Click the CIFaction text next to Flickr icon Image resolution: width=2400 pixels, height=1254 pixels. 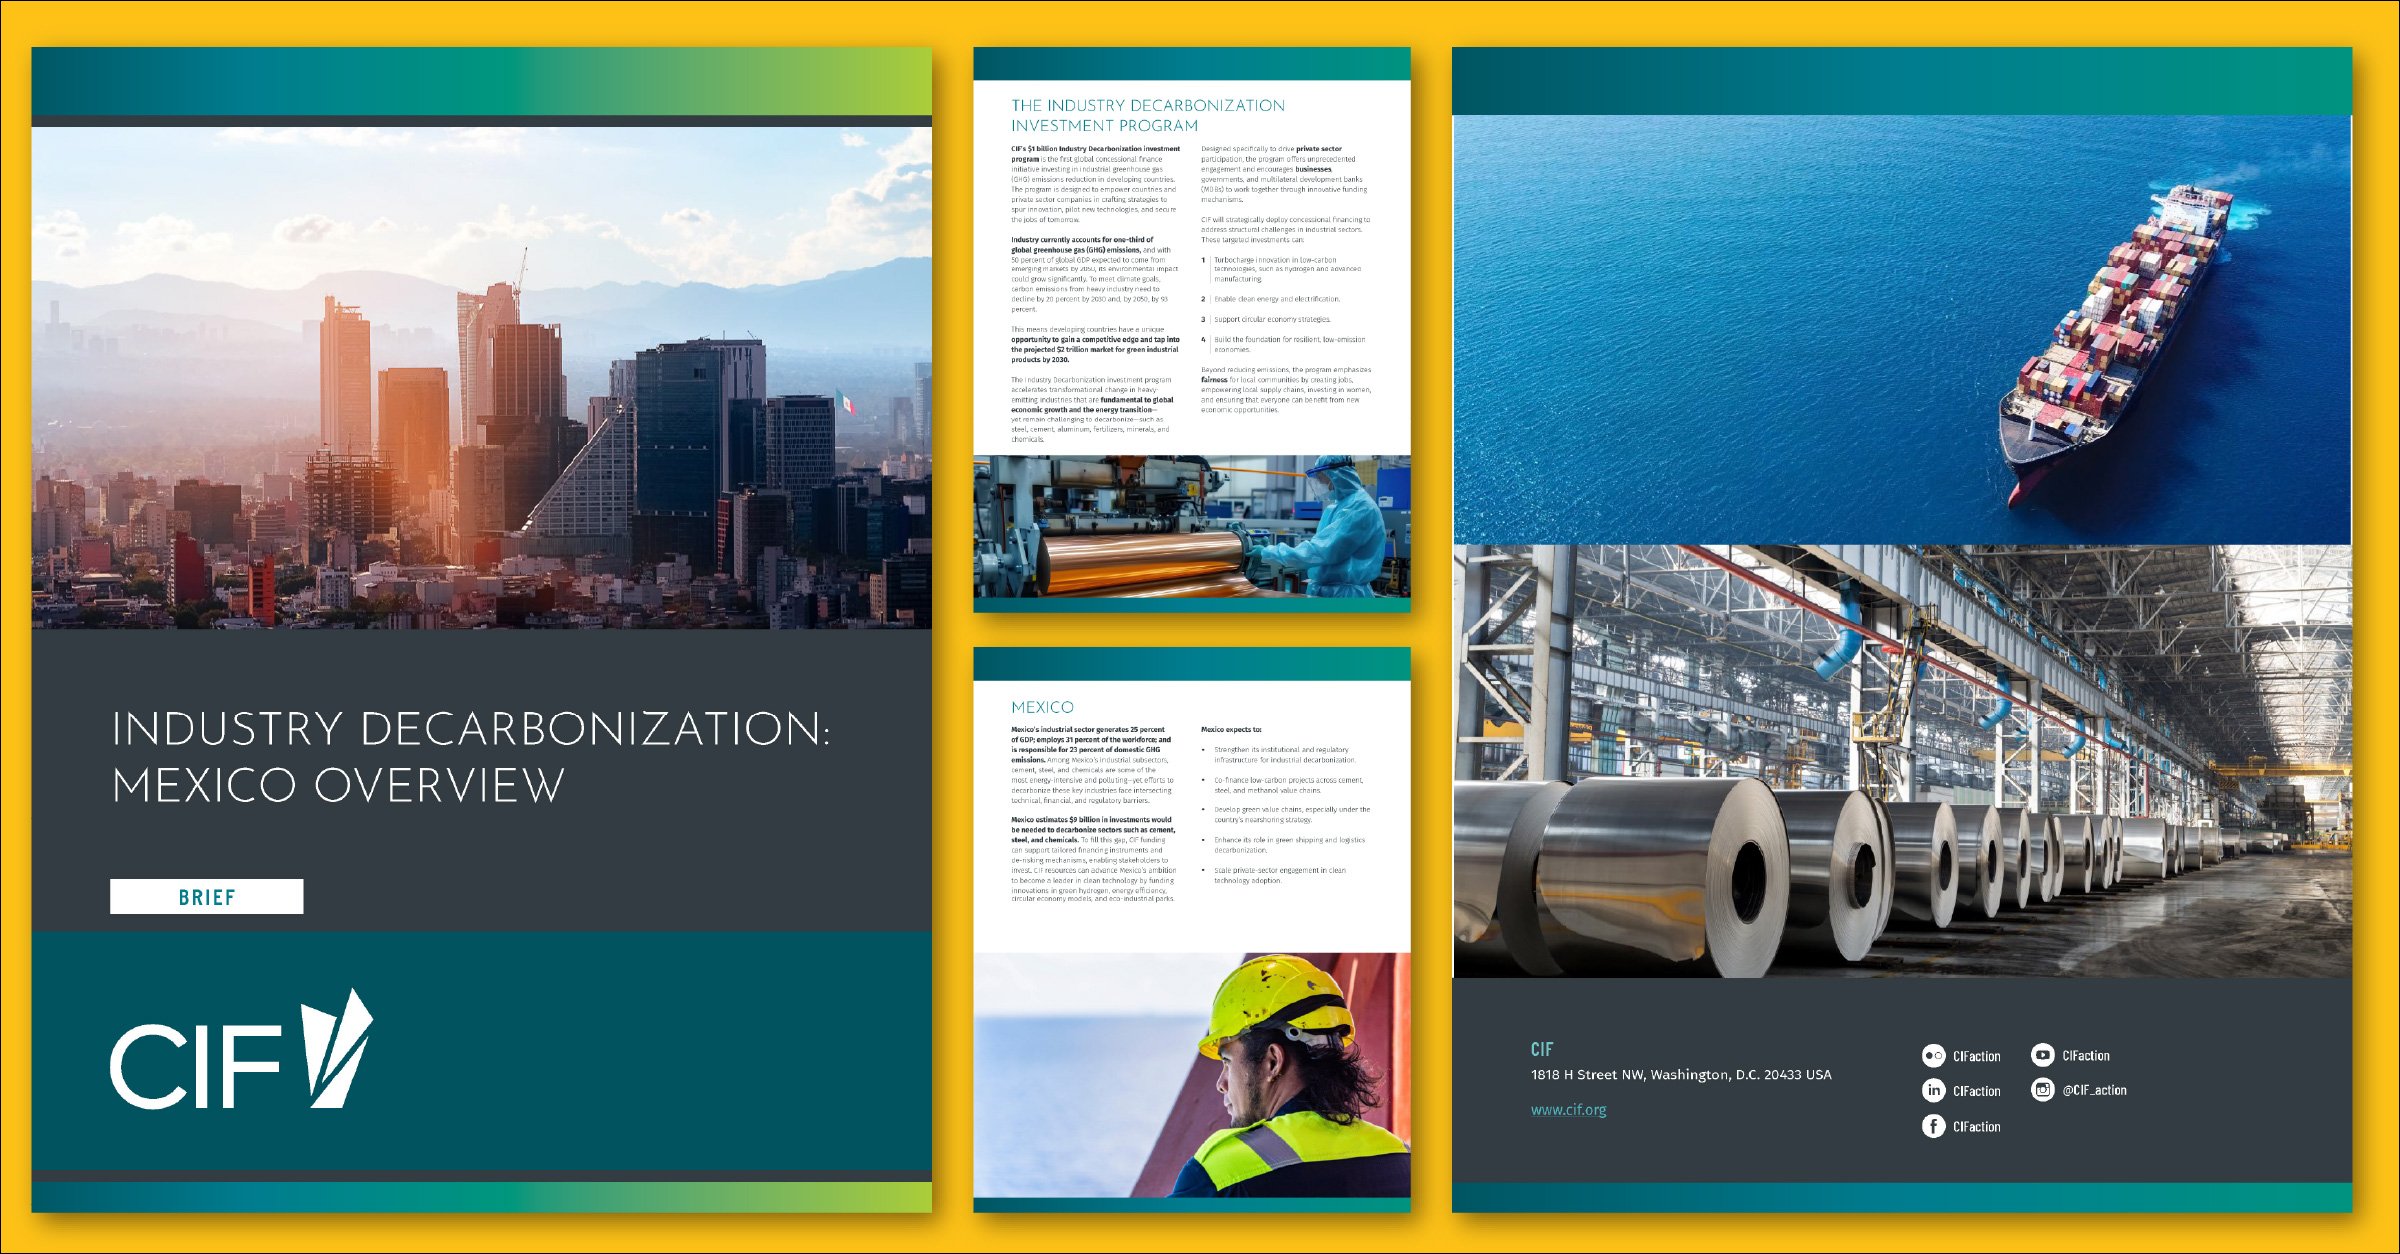1977,1056
